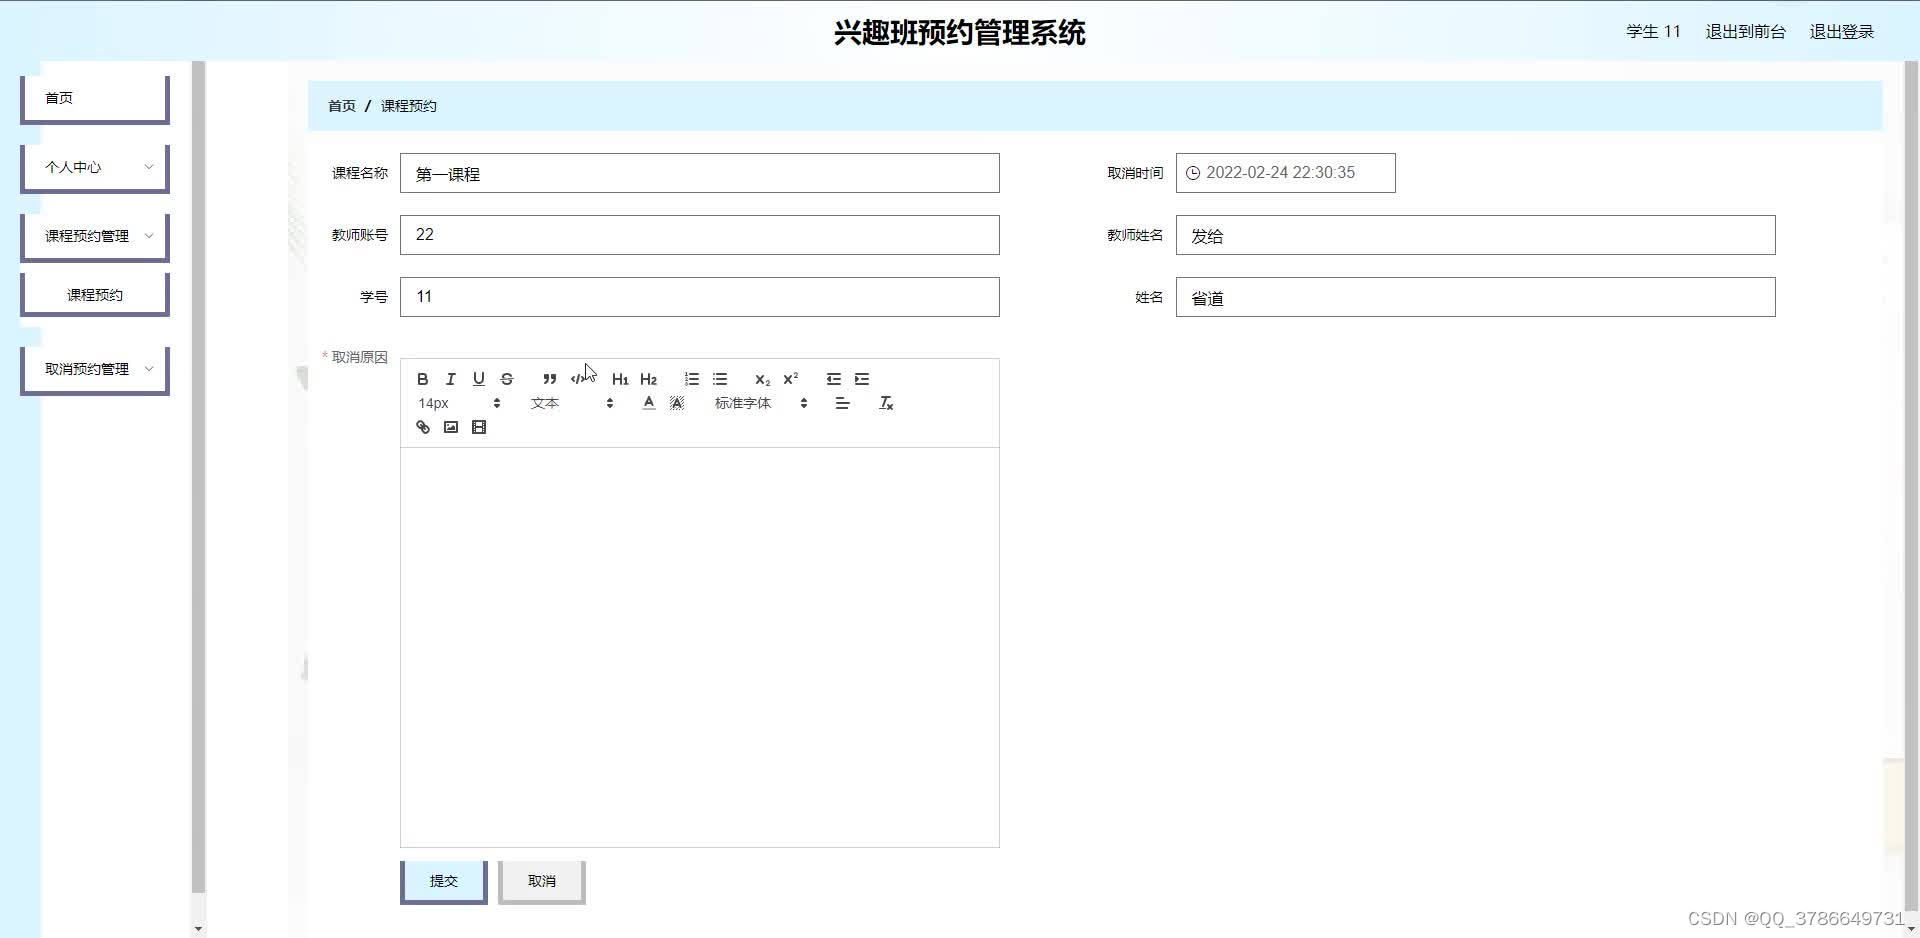Focus the 教师姓名 input field
The height and width of the screenshot is (938, 1920).
click(x=1476, y=235)
